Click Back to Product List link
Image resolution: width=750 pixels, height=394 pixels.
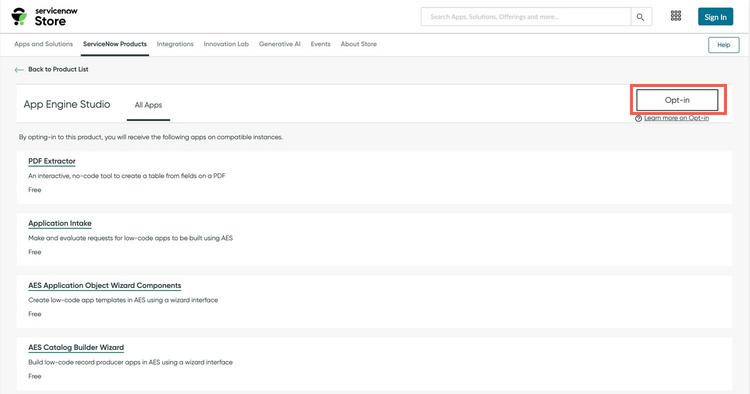point(58,69)
